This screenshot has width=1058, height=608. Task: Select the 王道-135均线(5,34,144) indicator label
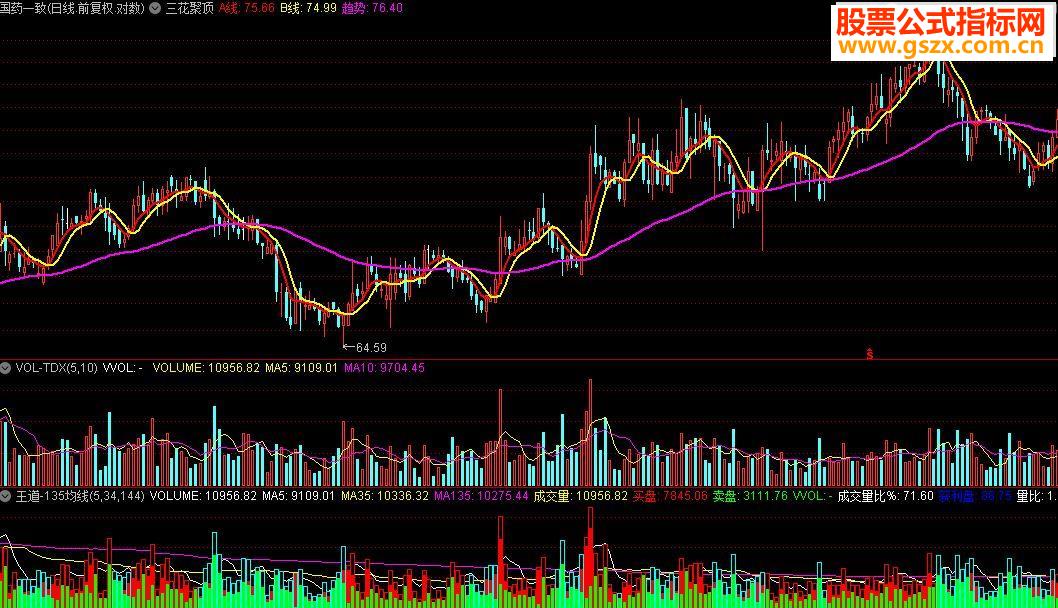80,496
